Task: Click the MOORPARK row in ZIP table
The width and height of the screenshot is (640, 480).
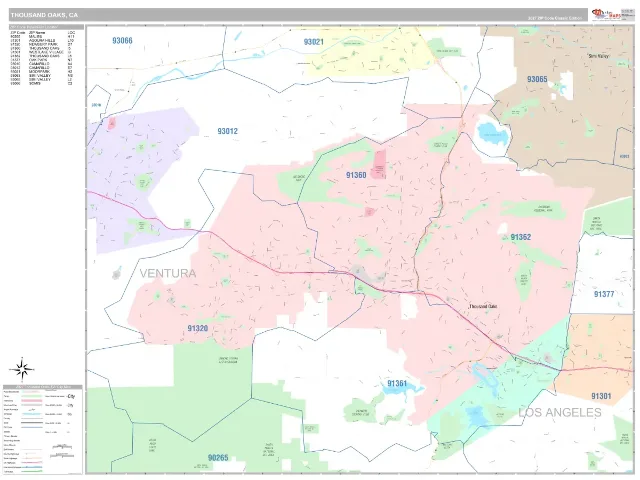Action: point(42,71)
